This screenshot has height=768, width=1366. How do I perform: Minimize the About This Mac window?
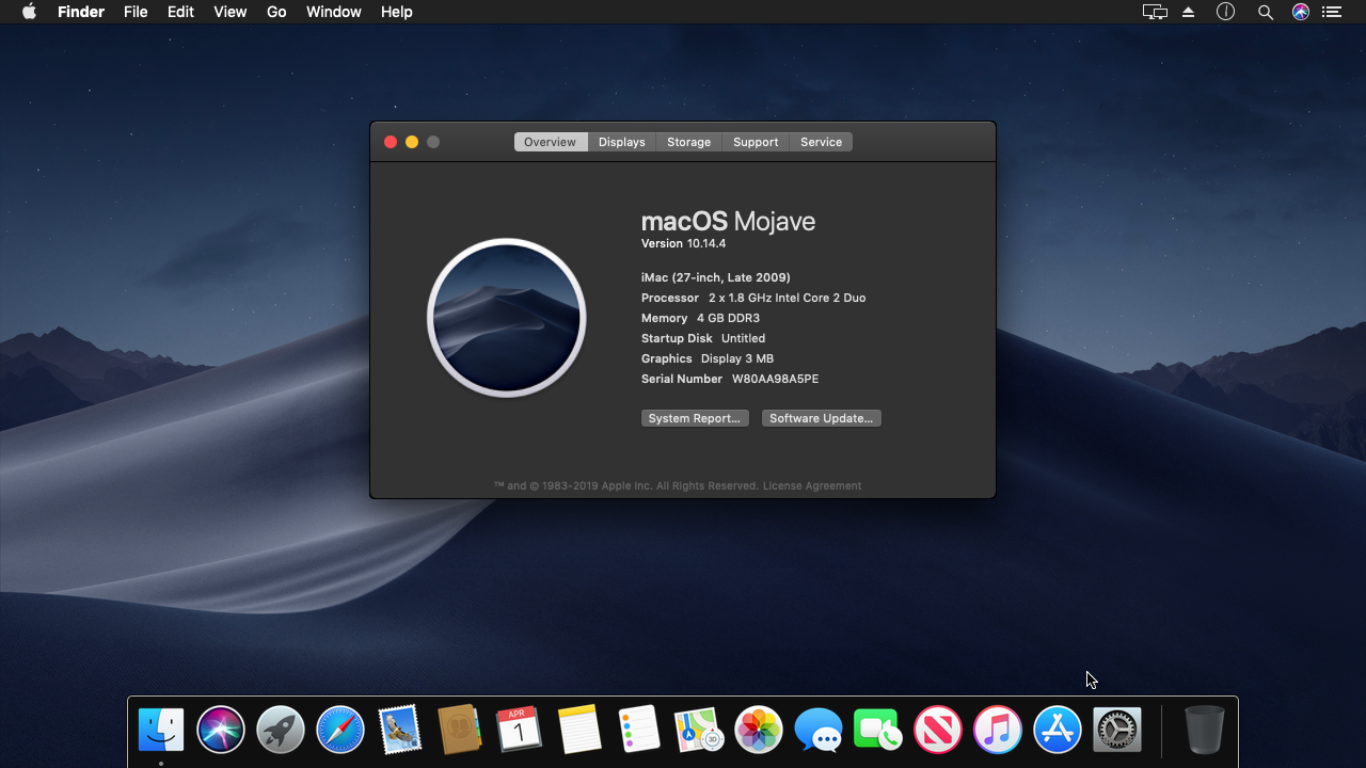click(x=412, y=142)
